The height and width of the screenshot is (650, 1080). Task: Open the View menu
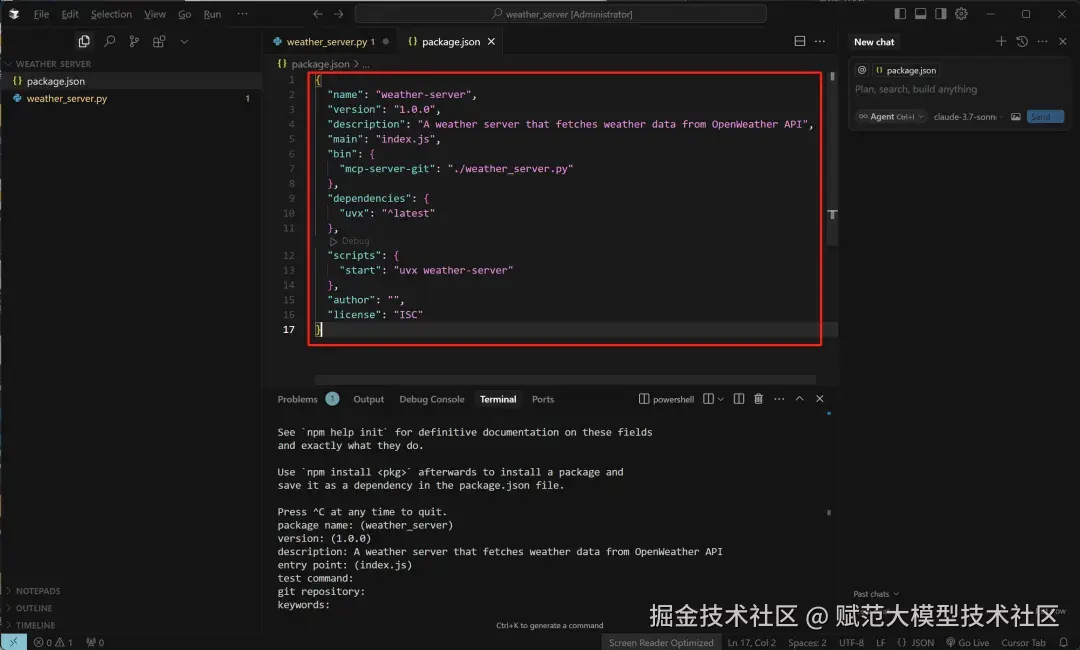(x=155, y=14)
